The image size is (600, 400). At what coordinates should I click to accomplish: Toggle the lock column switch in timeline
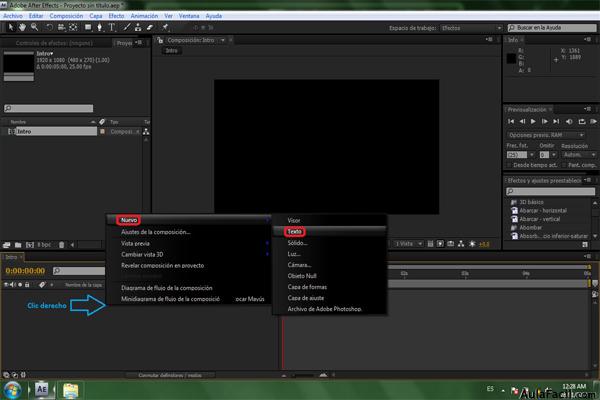click(x=27, y=285)
